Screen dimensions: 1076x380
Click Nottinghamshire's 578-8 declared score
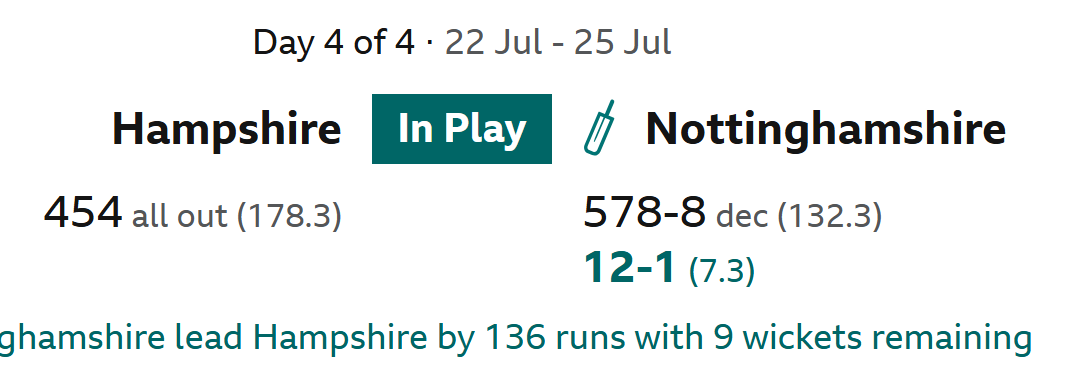pyautogui.click(x=732, y=213)
